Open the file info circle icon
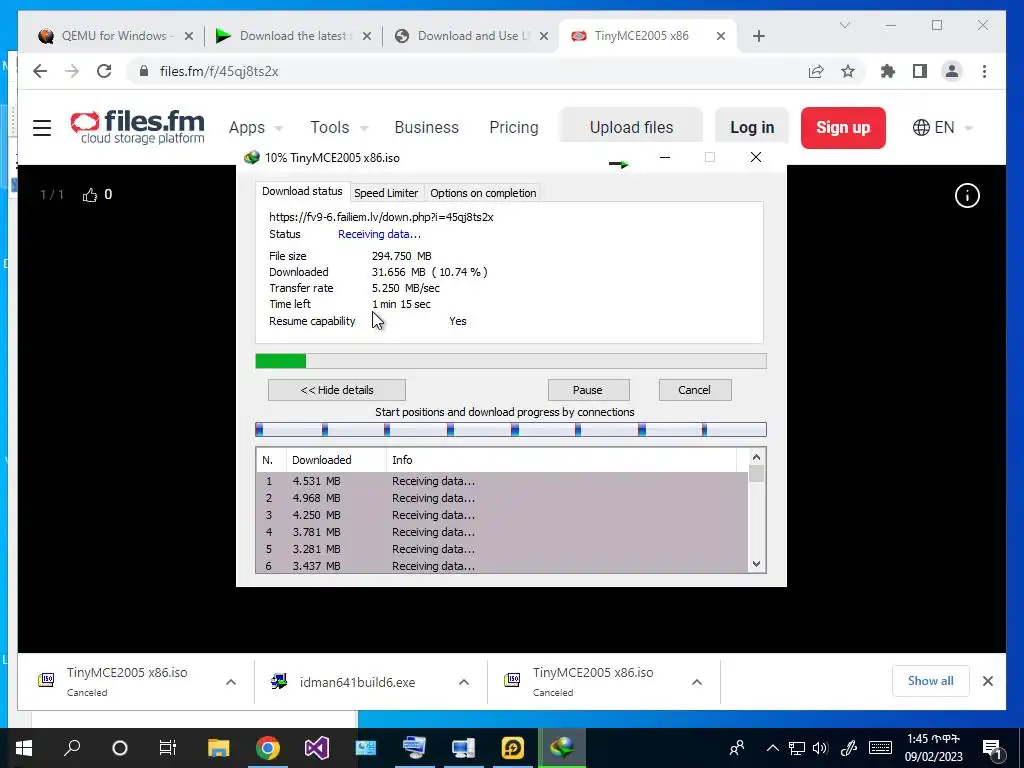 [x=967, y=195]
